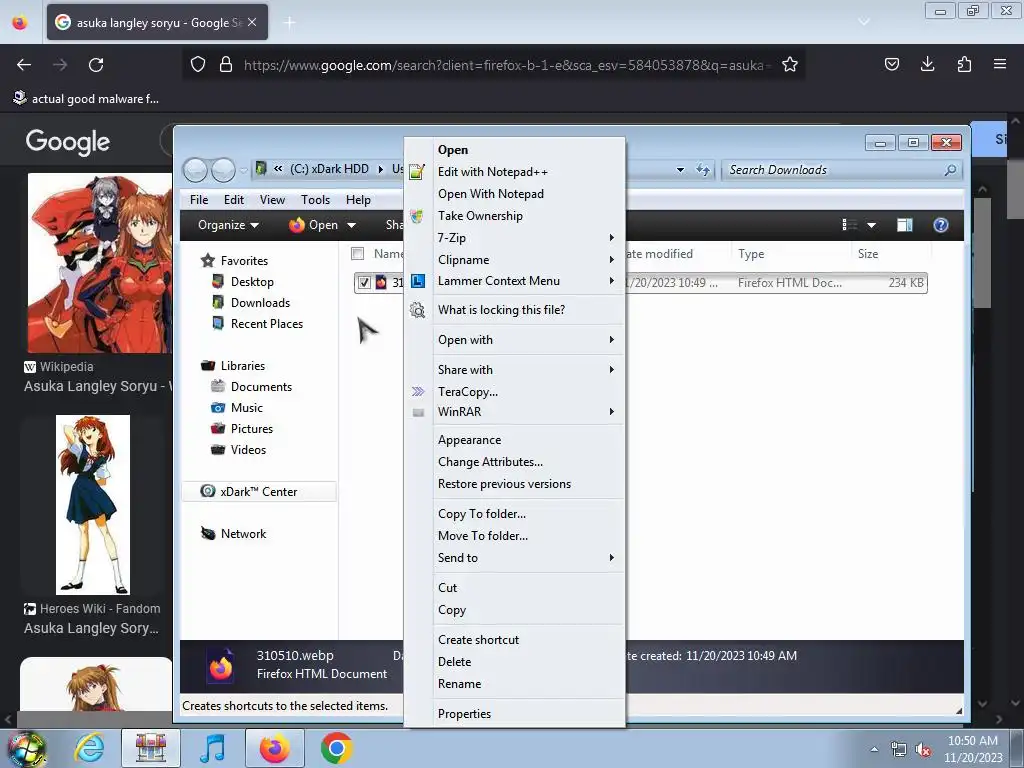Open the View menu in Explorer
Image resolution: width=1024 pixels, height=768 pixels.
[x=272, y=200]
